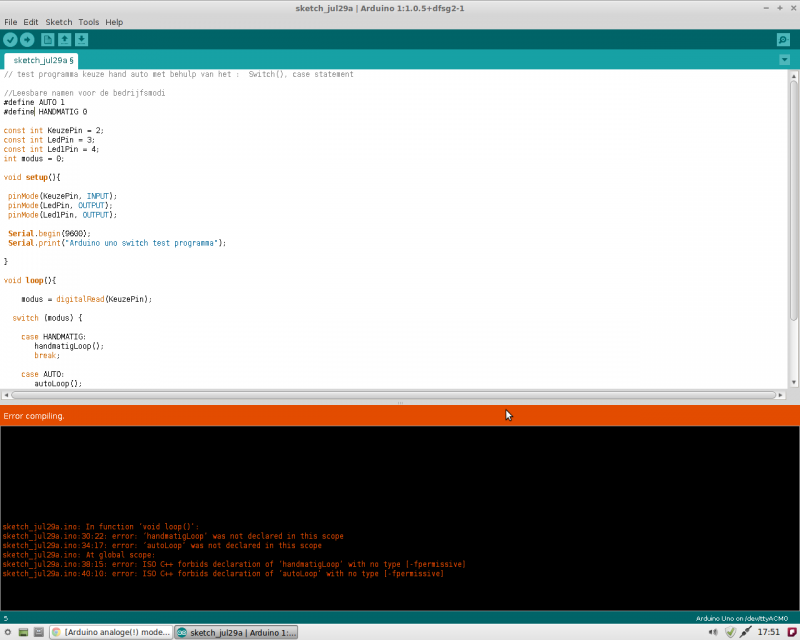Open the Sketch menu
Viewport: 800px width, 640px height.
click(59, 22)
